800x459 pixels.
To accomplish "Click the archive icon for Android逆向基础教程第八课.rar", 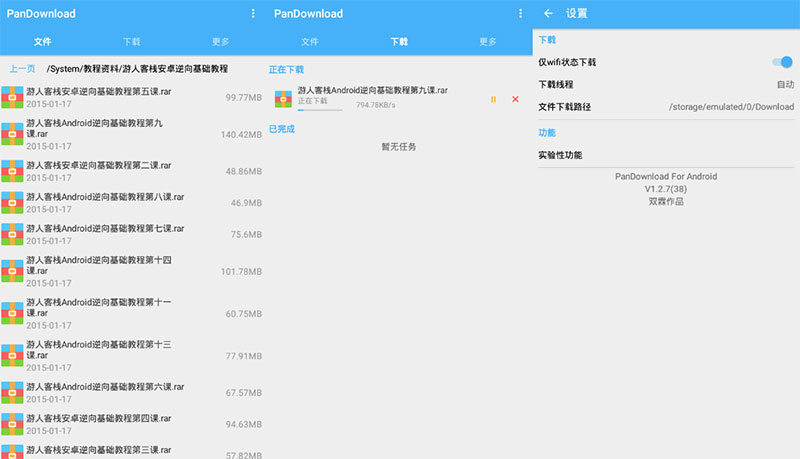I will (12, 202).
